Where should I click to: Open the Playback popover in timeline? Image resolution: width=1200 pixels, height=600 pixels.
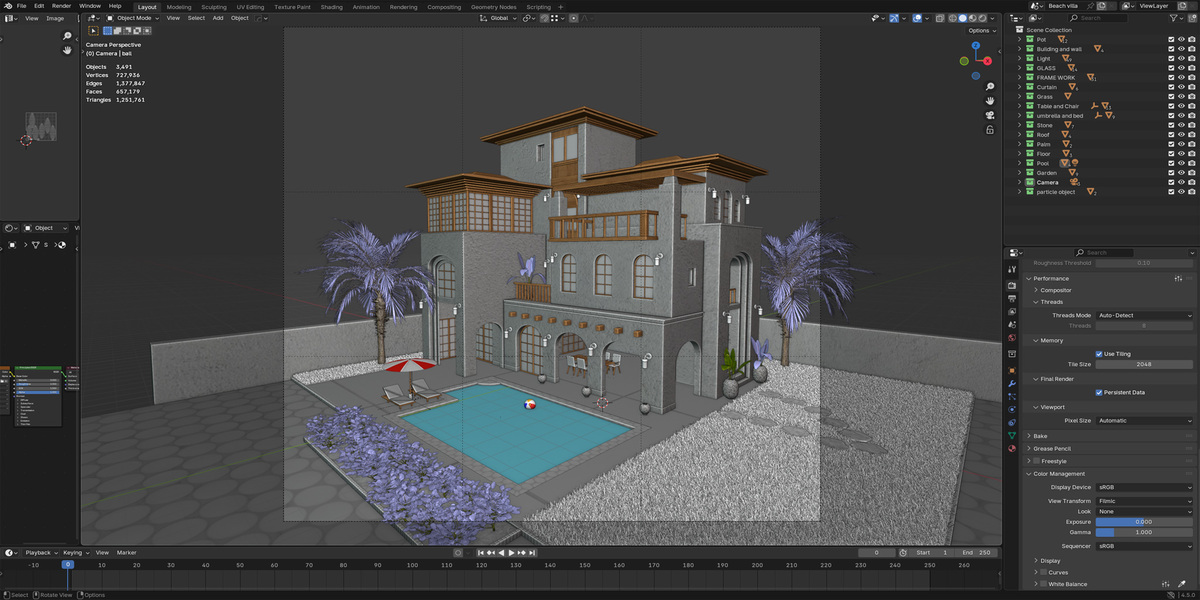40,552
